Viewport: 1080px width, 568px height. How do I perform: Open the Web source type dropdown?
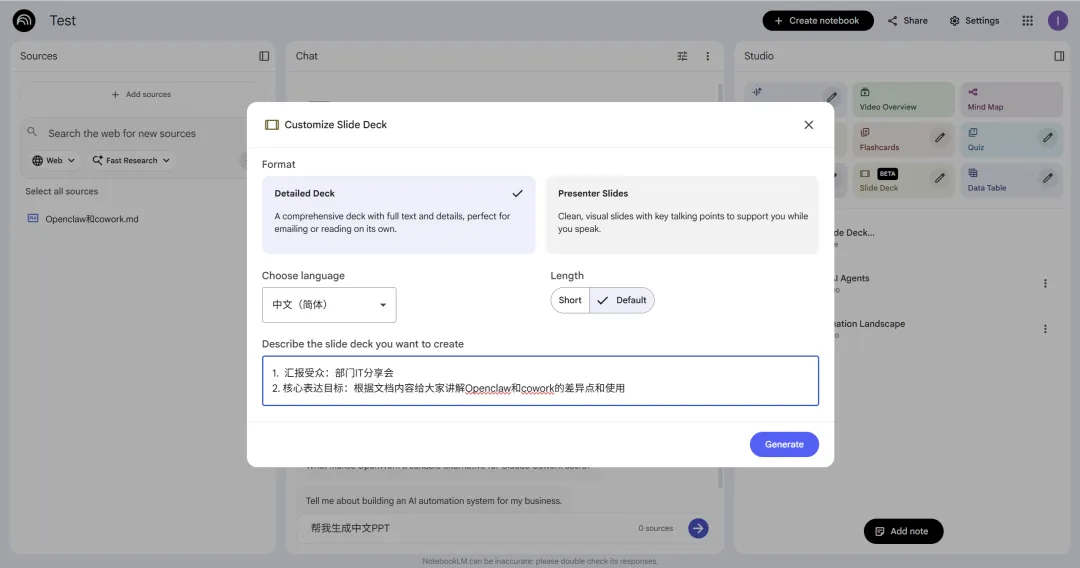pyautogui.click(x=54, y=160)
